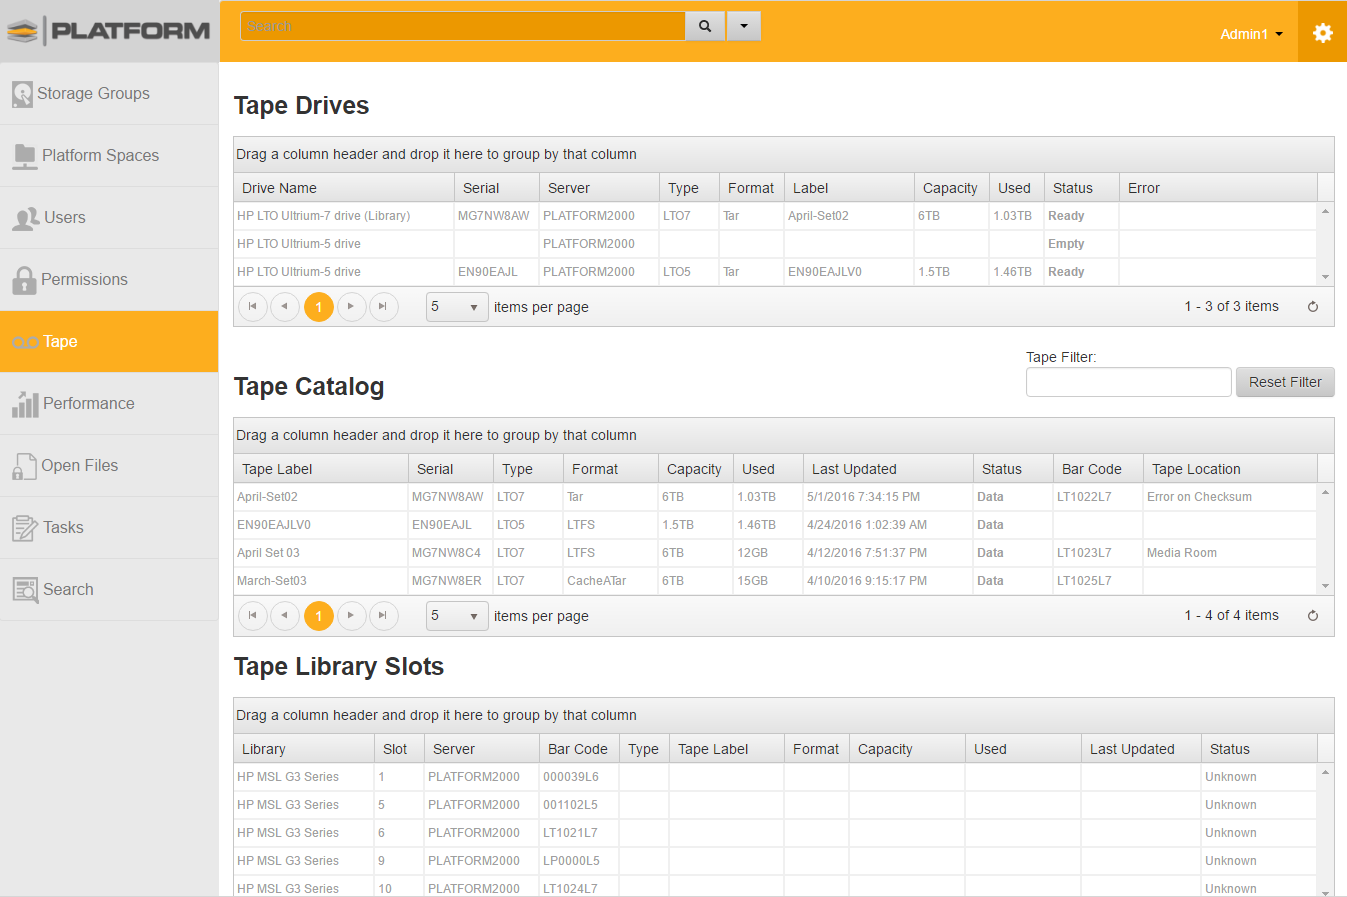The height and width of the screenshot is (897, 1347).
Task: Click the Storage Groups disk icon
Action: click(x=23, y=94)
